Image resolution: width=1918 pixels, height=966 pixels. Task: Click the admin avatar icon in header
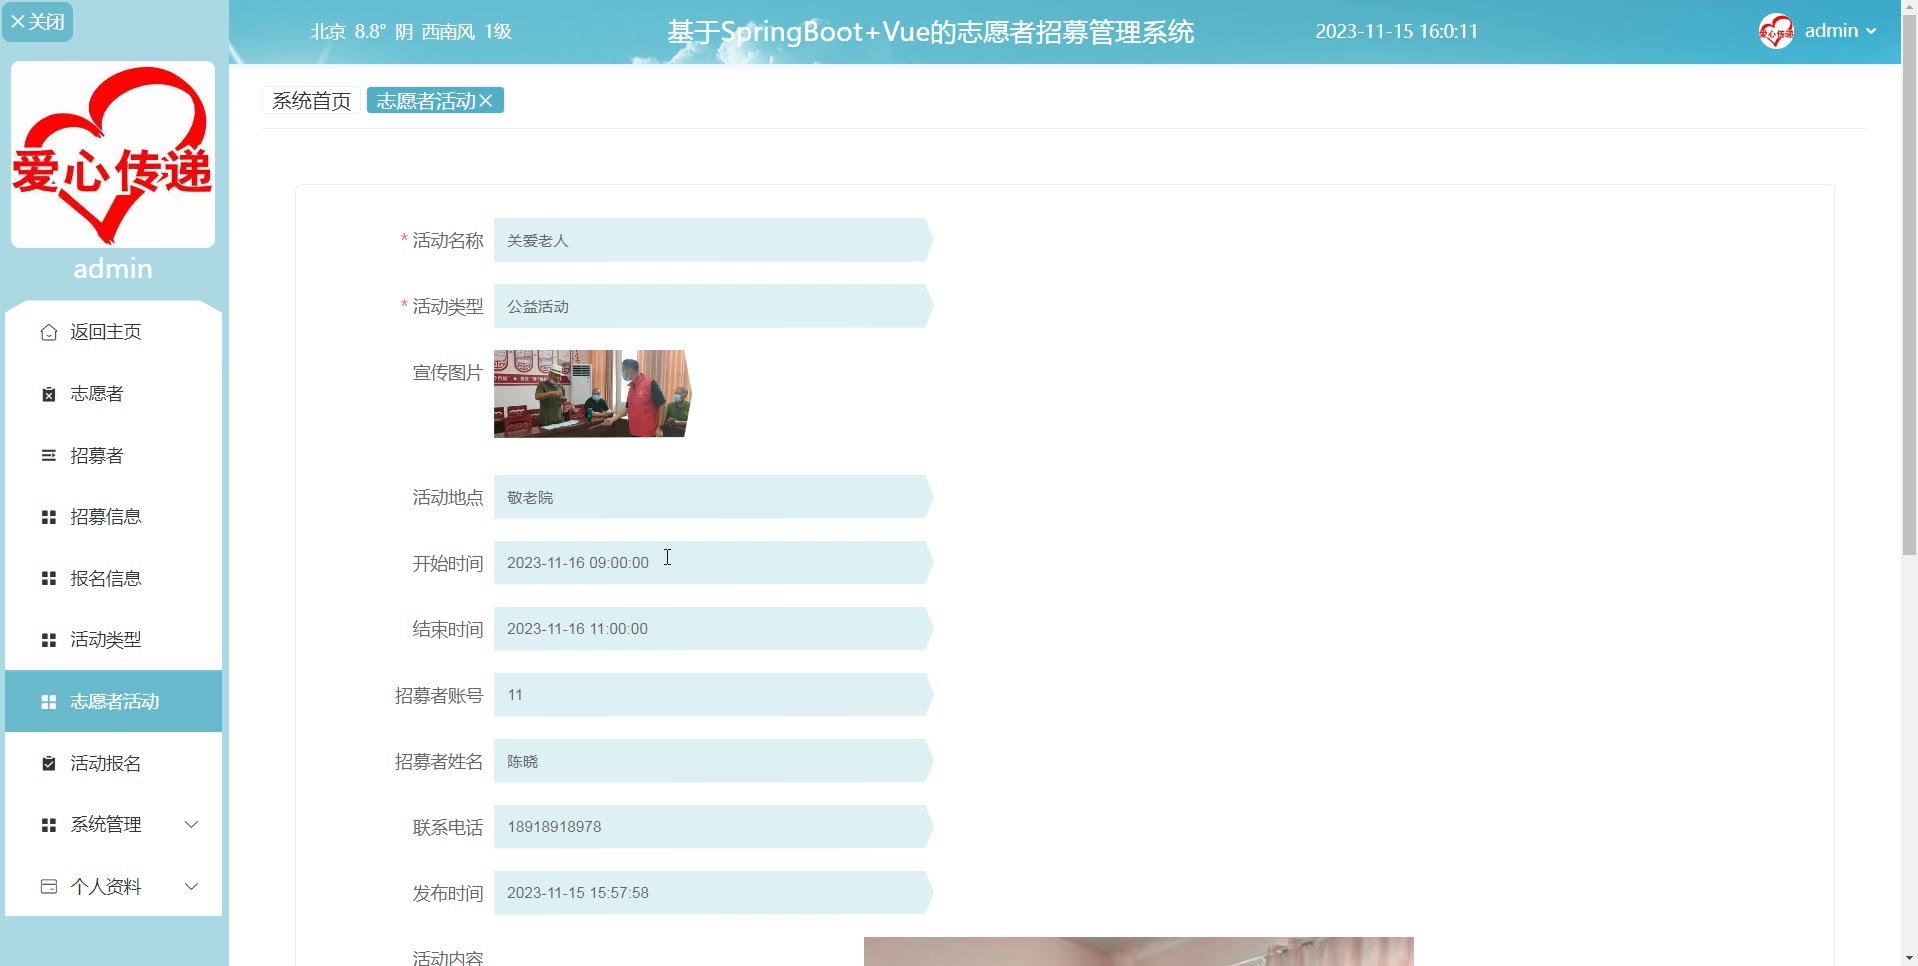(1776, 31)
